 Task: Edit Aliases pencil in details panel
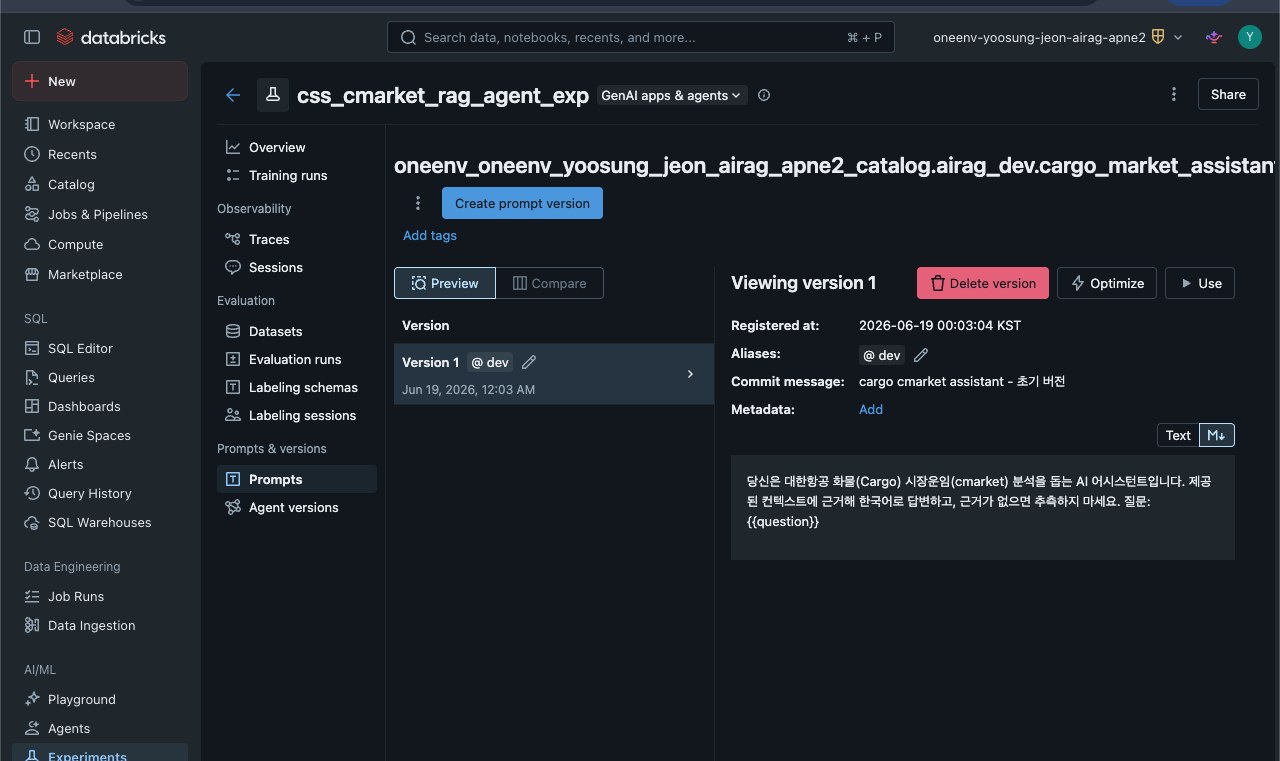(x=922, y=355)
